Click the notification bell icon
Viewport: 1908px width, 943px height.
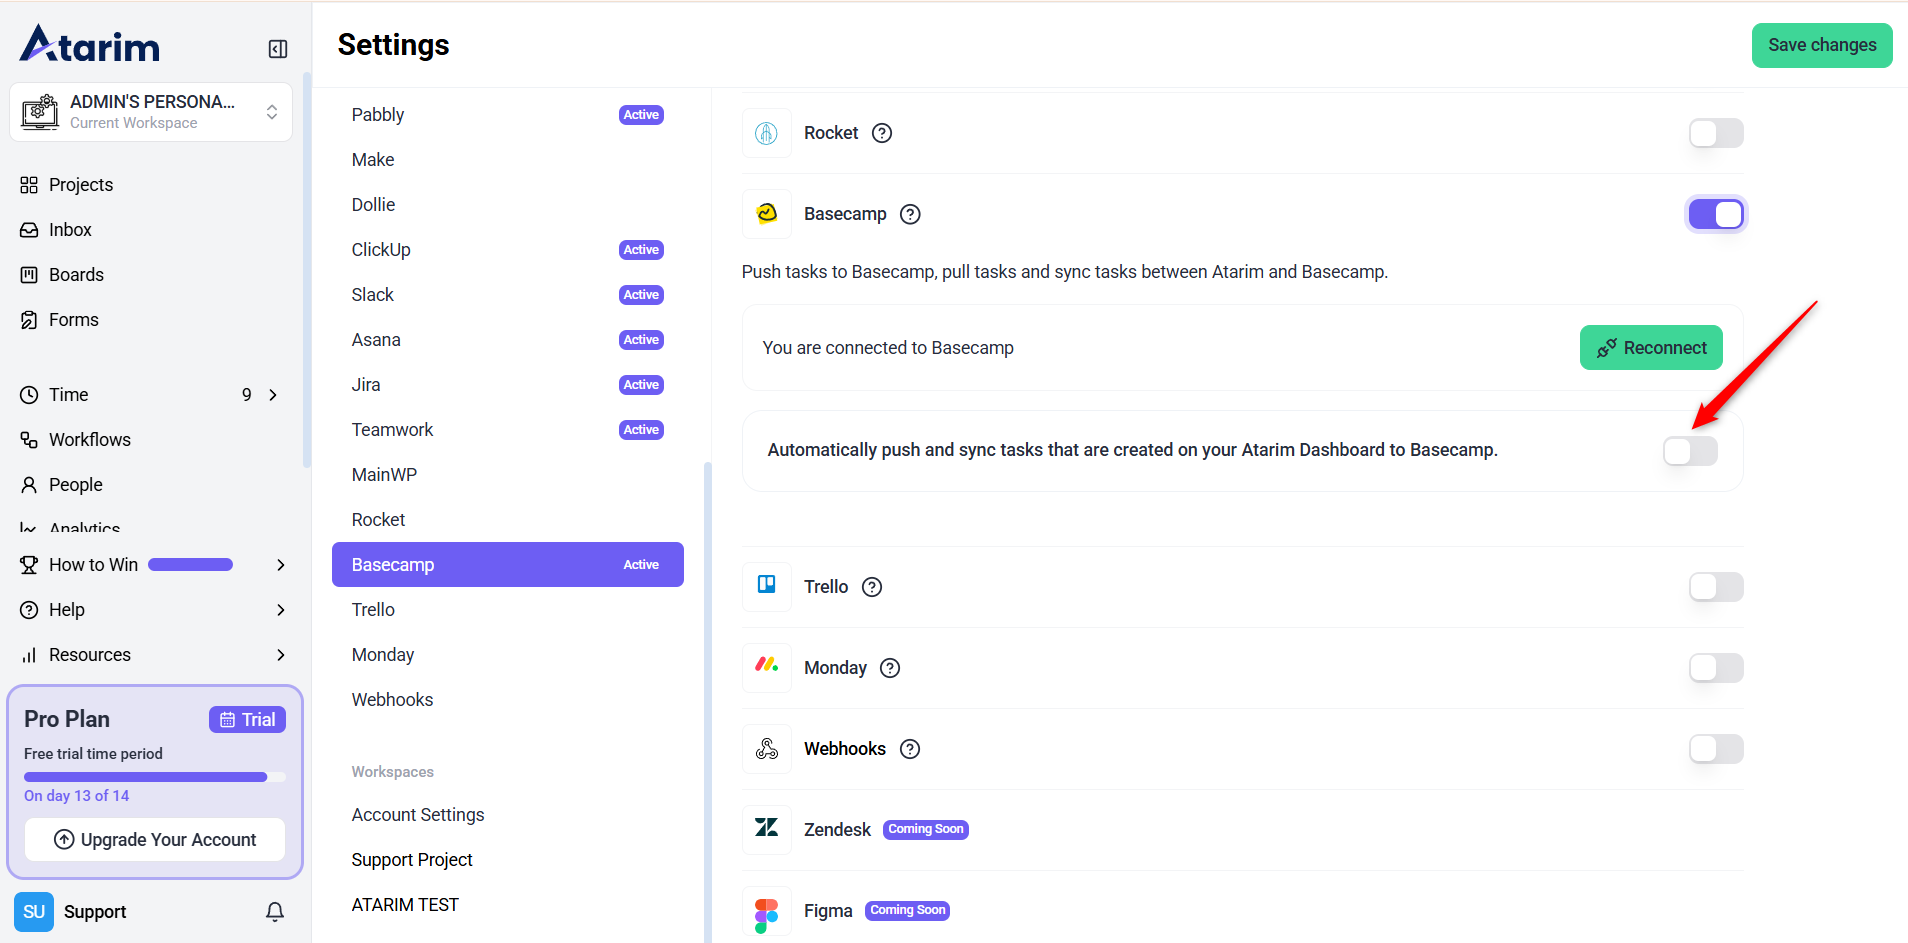click(x=275, y=911)
